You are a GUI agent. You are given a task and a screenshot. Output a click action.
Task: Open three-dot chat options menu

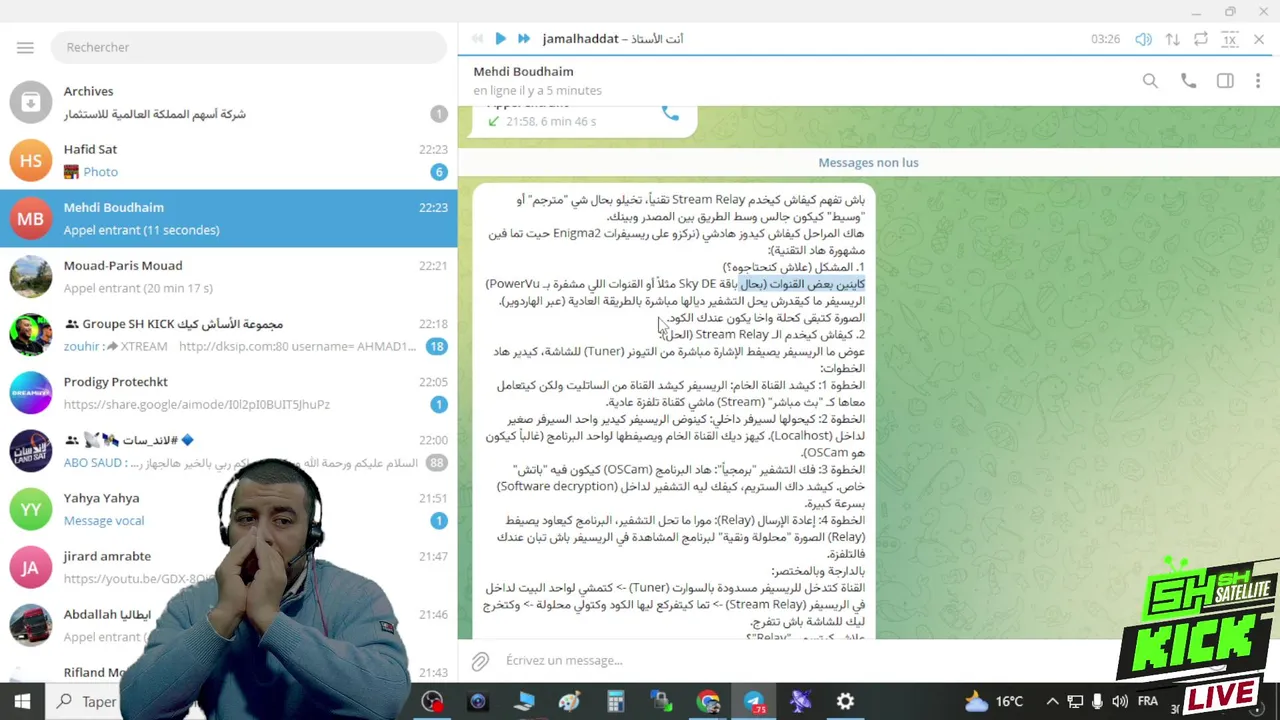pyautogui.click(x=1258, y=81)
